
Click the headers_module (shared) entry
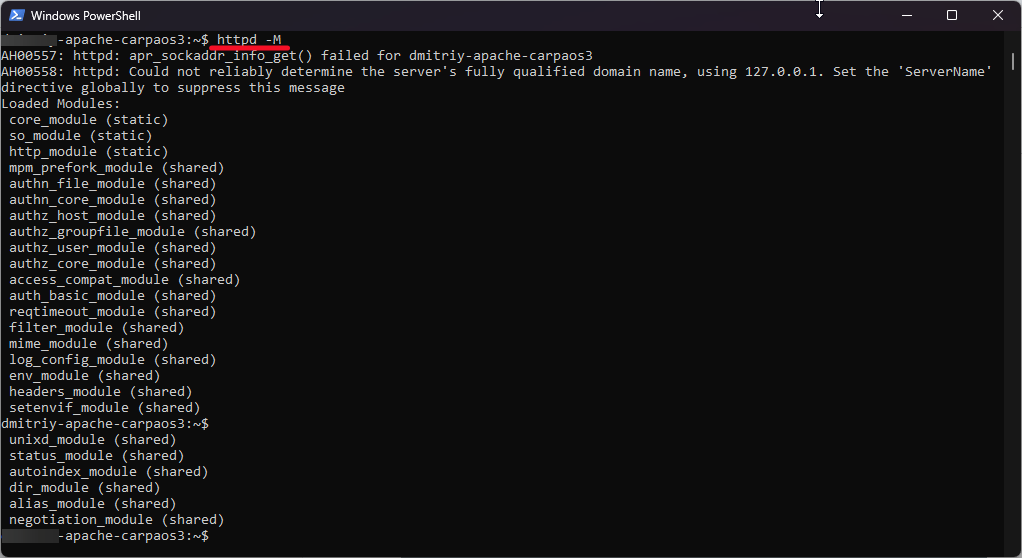100,392
